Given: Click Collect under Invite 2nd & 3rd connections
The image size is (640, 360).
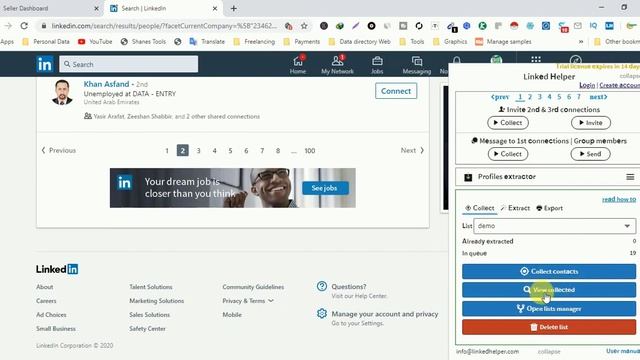Looking at the screenshot, I should click(x=508, y=122).
